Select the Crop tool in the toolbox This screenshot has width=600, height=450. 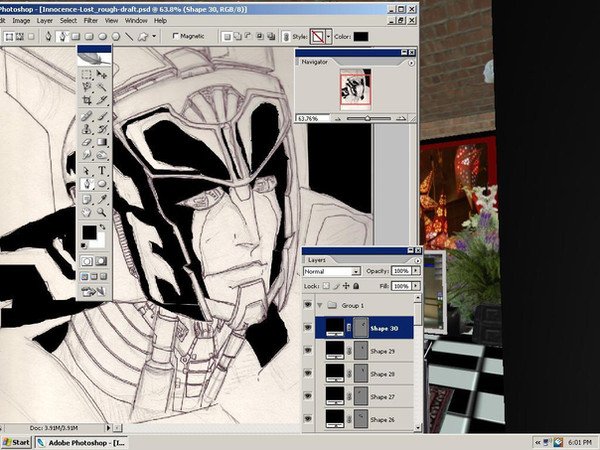(87, 101)
